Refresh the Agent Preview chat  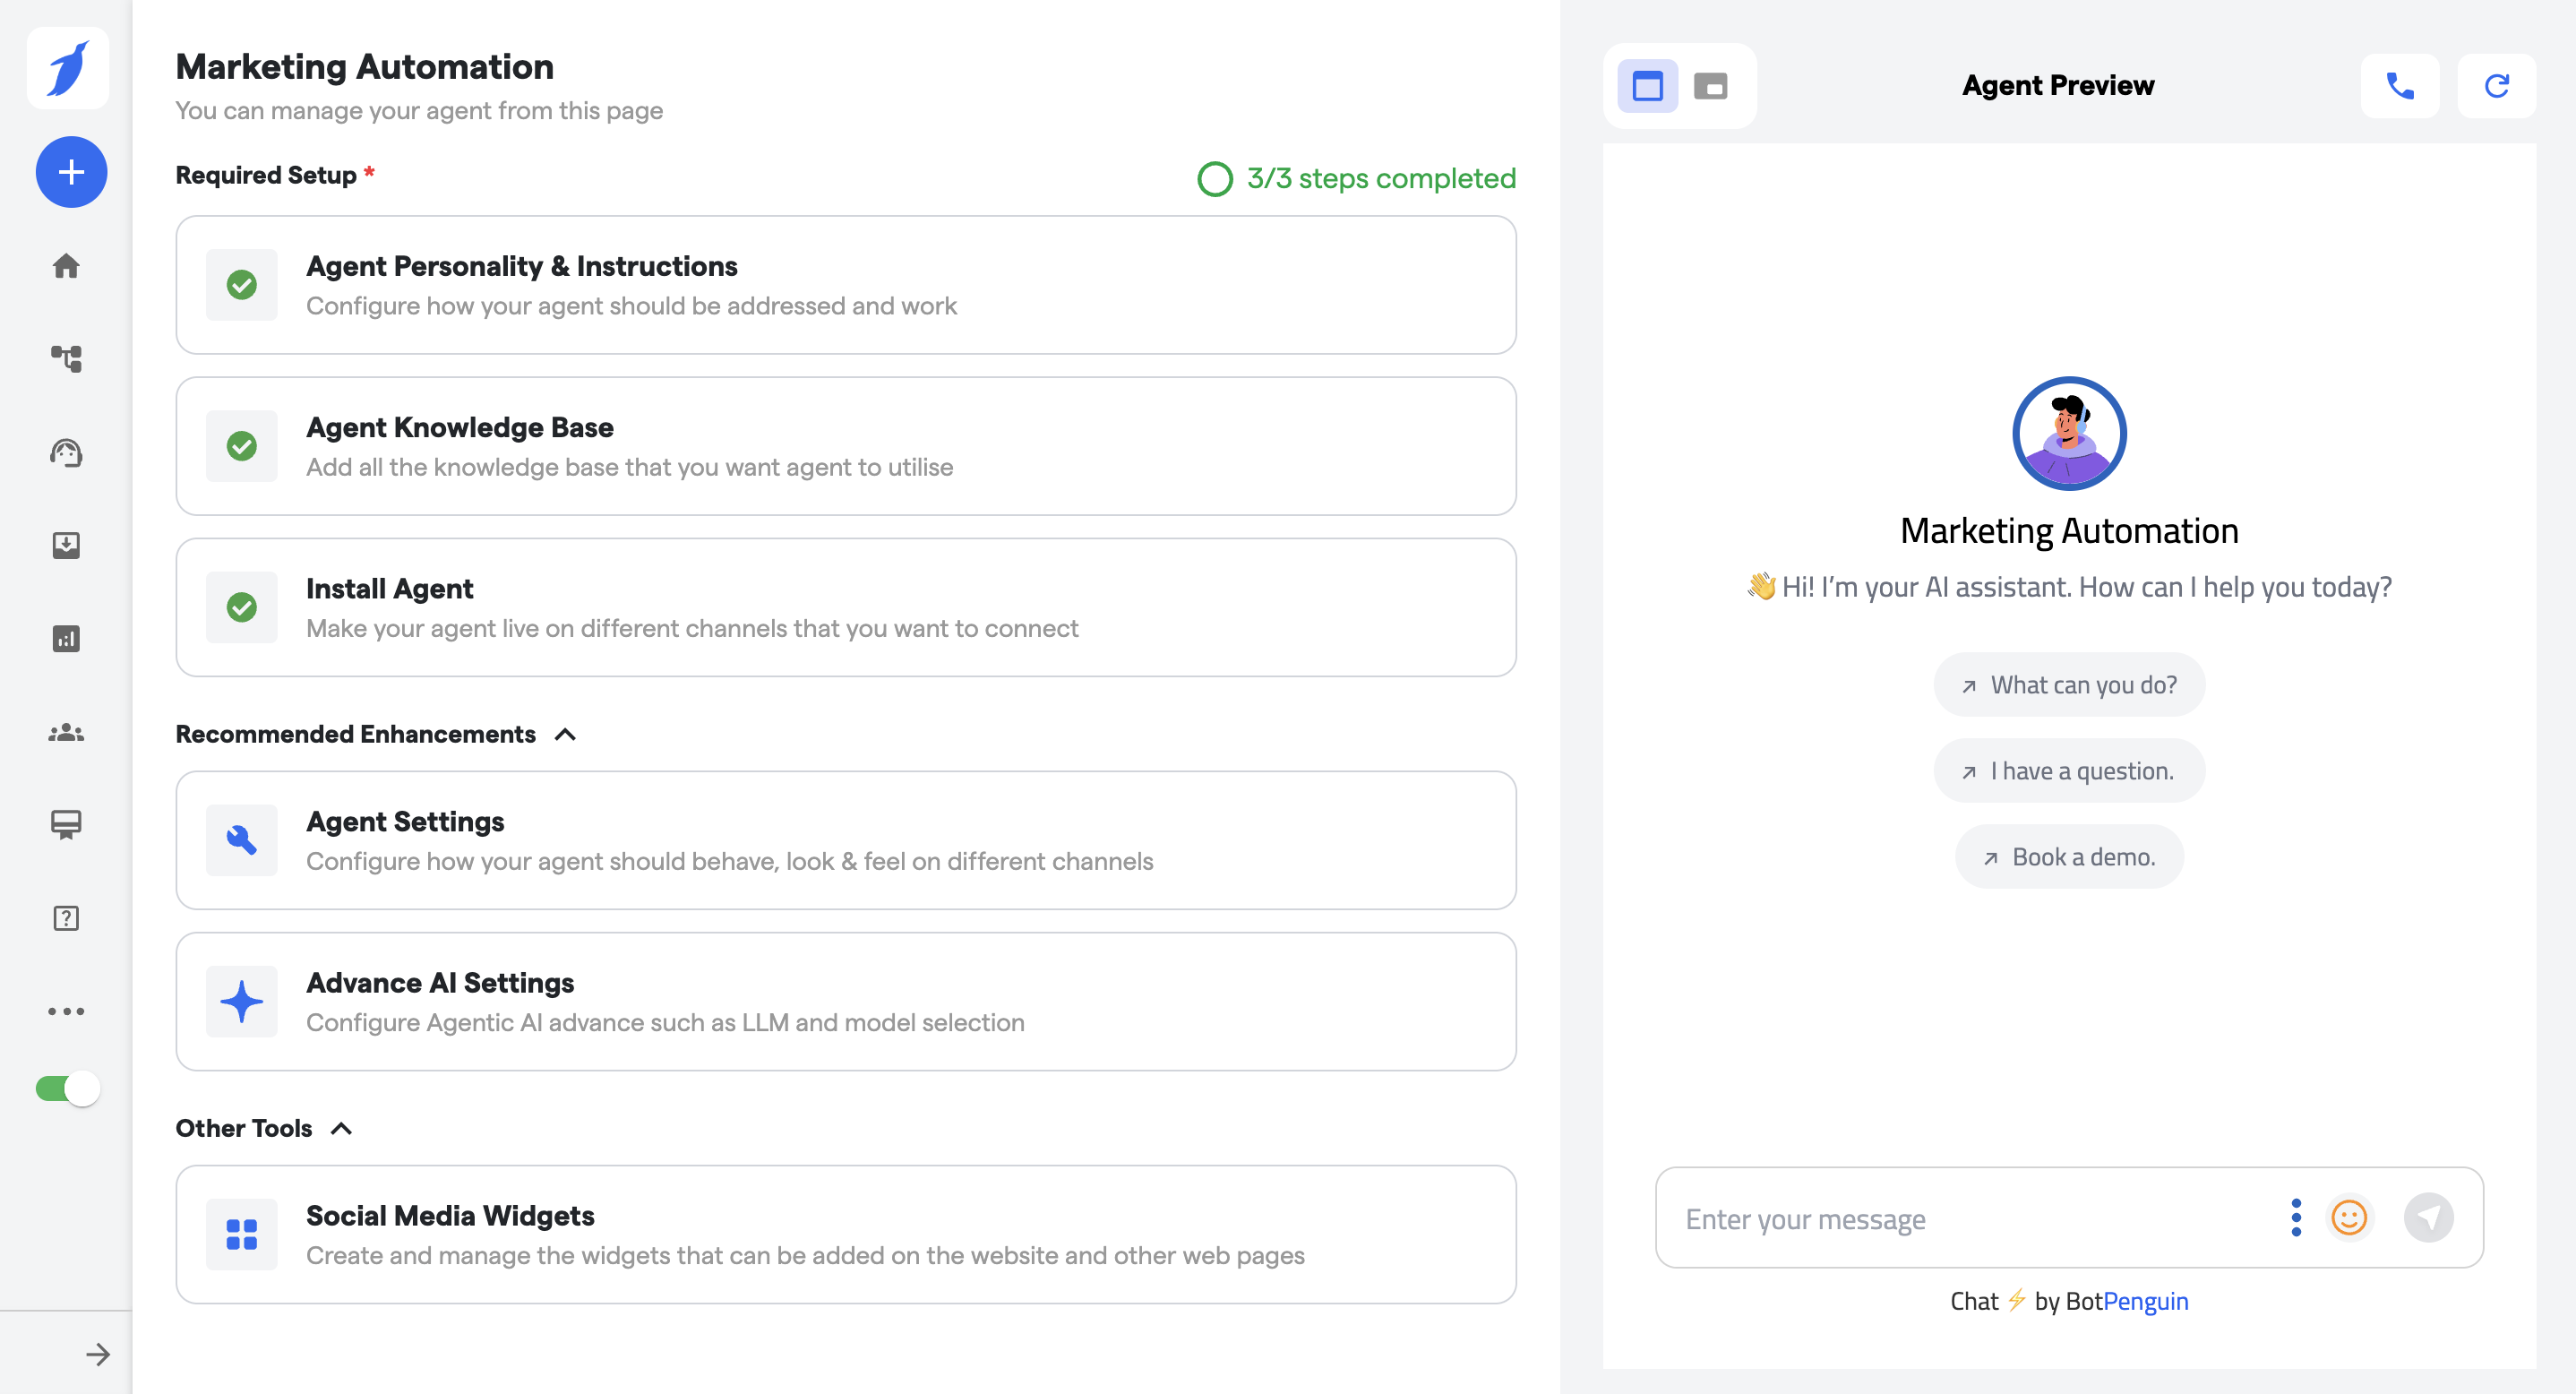[2496, 86]
